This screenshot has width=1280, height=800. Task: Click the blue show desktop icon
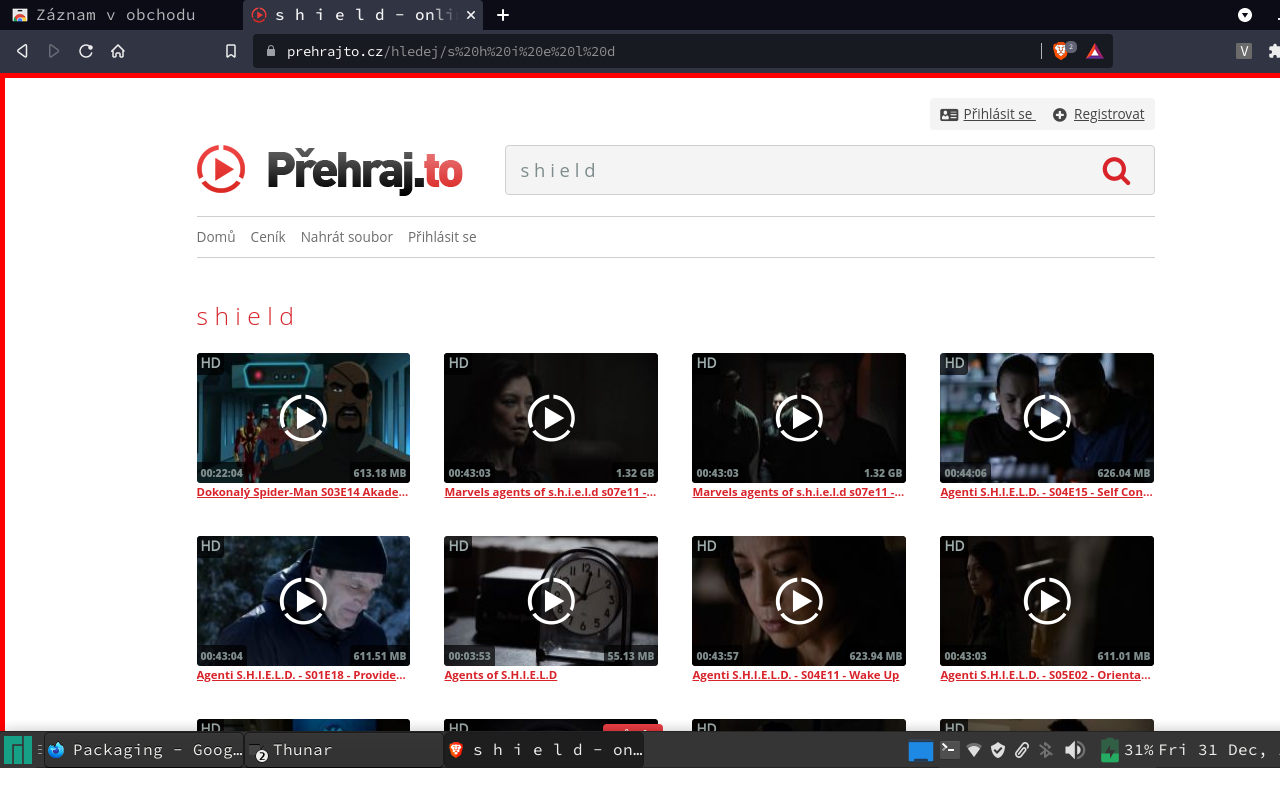[920, 750]
